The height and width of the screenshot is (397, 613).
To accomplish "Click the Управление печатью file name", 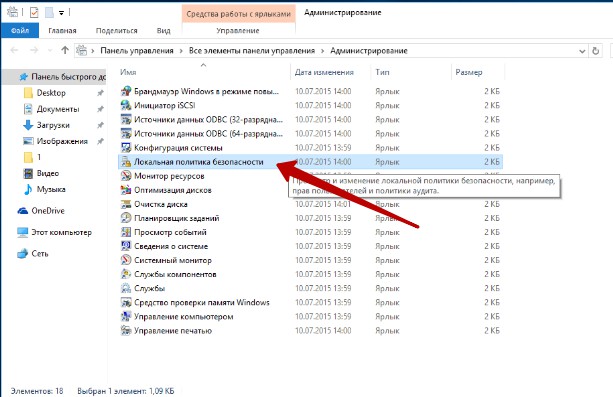I will pos(173,331).
